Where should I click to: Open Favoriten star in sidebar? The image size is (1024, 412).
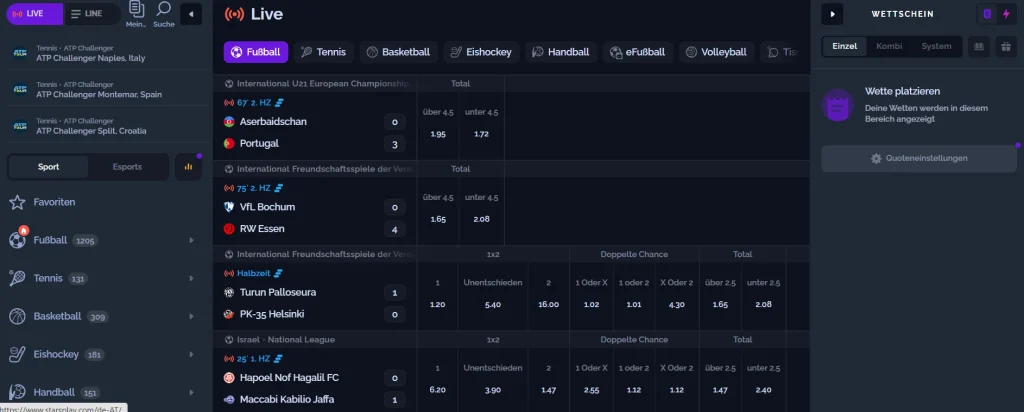[x=17, y=202]
